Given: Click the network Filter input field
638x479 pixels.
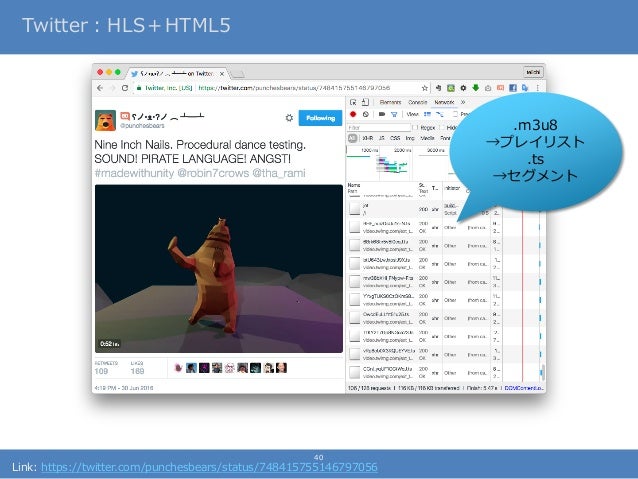Looking at the screenshot, I should [x=378, y=127].
